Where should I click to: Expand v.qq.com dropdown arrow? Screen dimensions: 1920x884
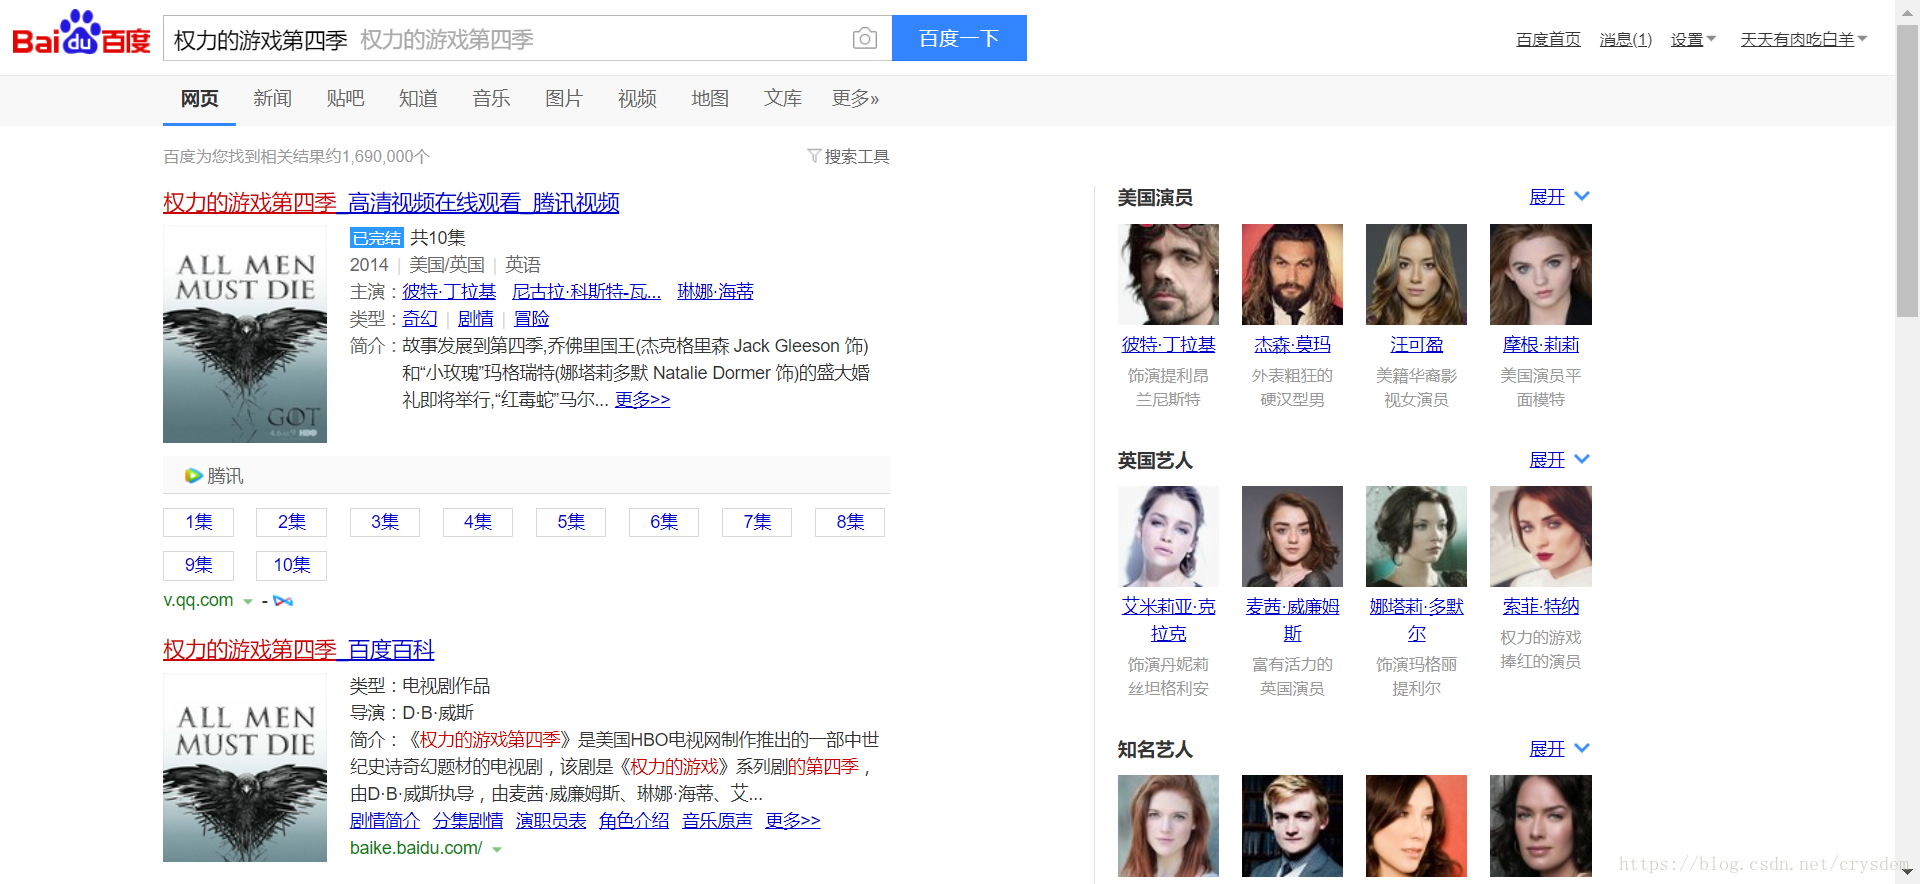(248, 602)
